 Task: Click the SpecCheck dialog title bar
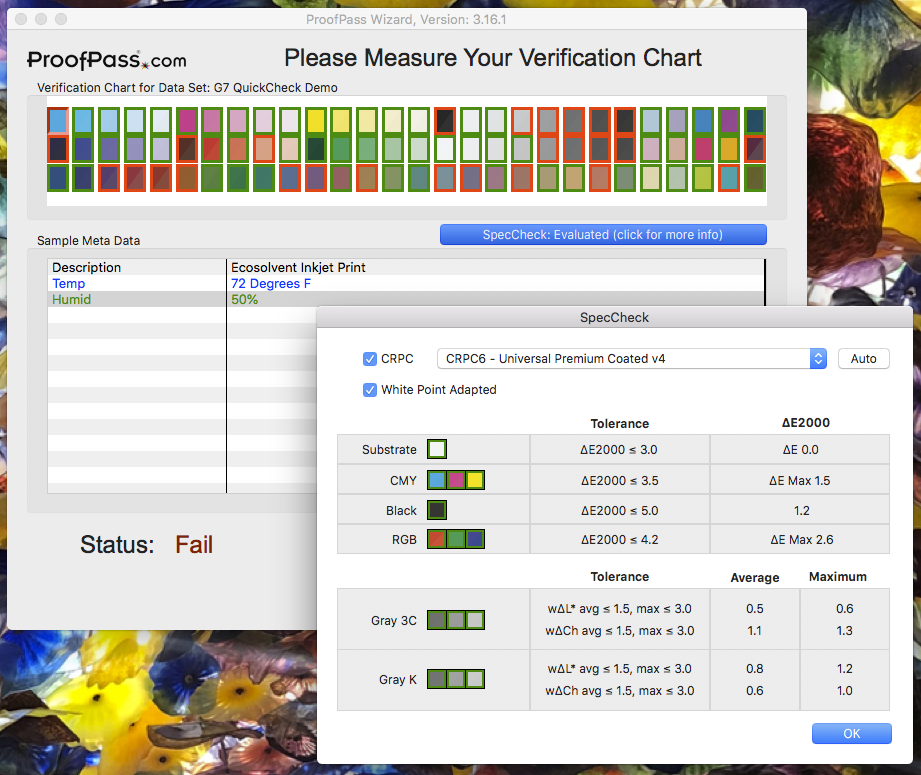pyautogui.click(x=614, y=317)
